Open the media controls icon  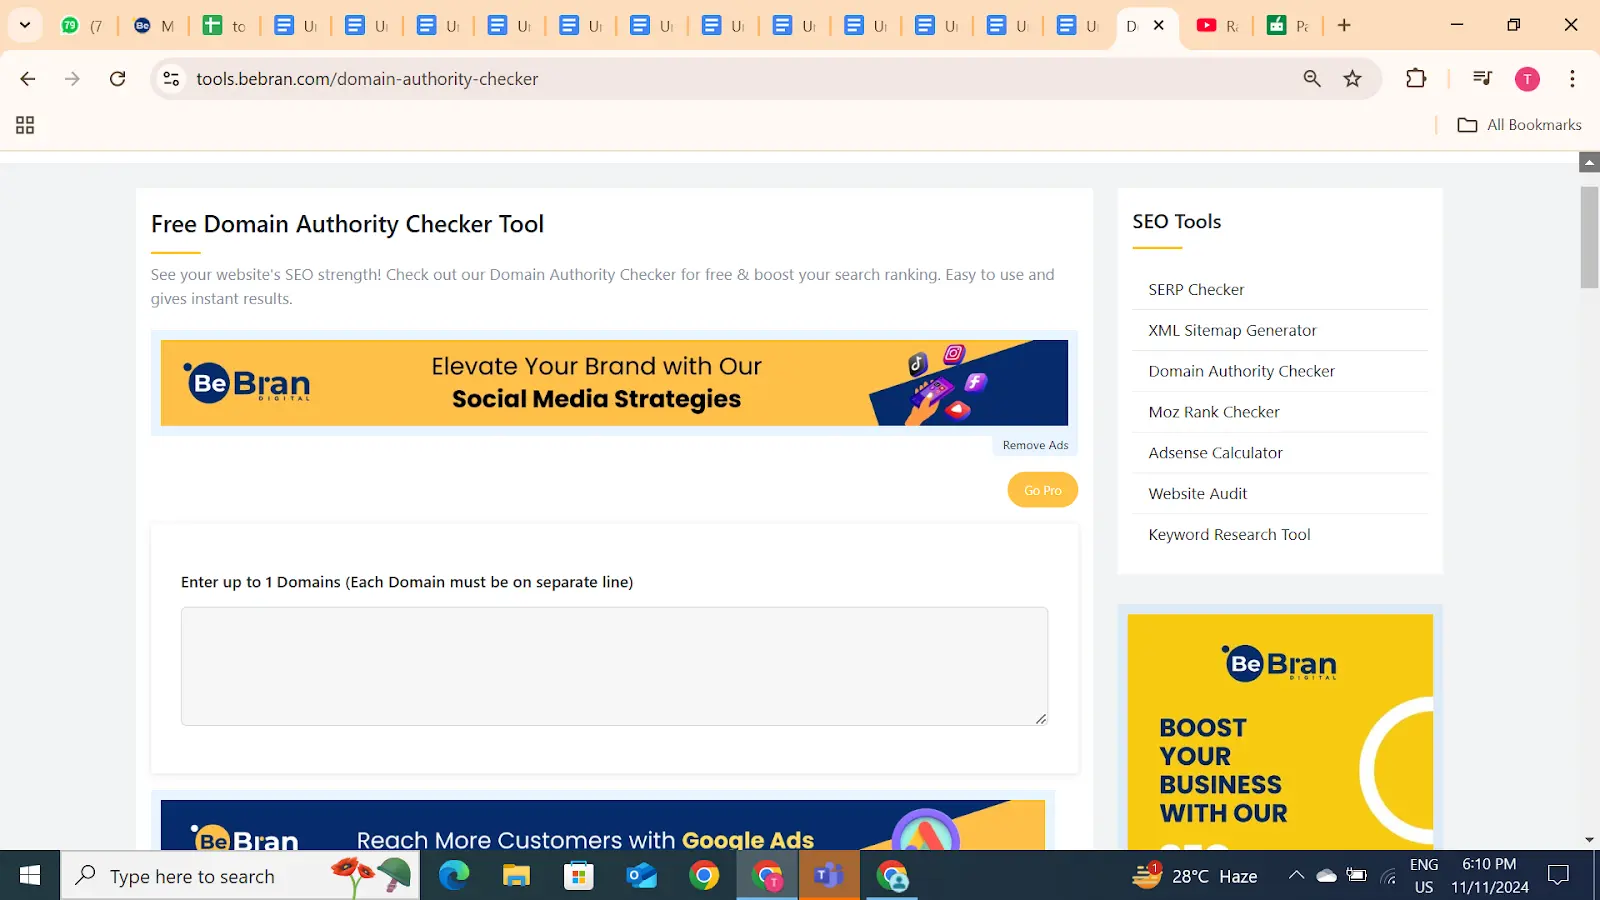[1483, 79]
